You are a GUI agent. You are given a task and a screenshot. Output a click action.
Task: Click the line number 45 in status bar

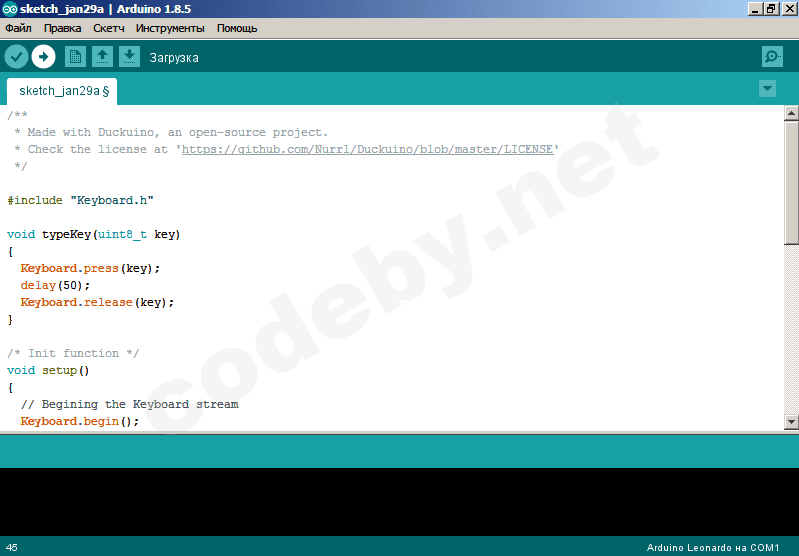12,548
